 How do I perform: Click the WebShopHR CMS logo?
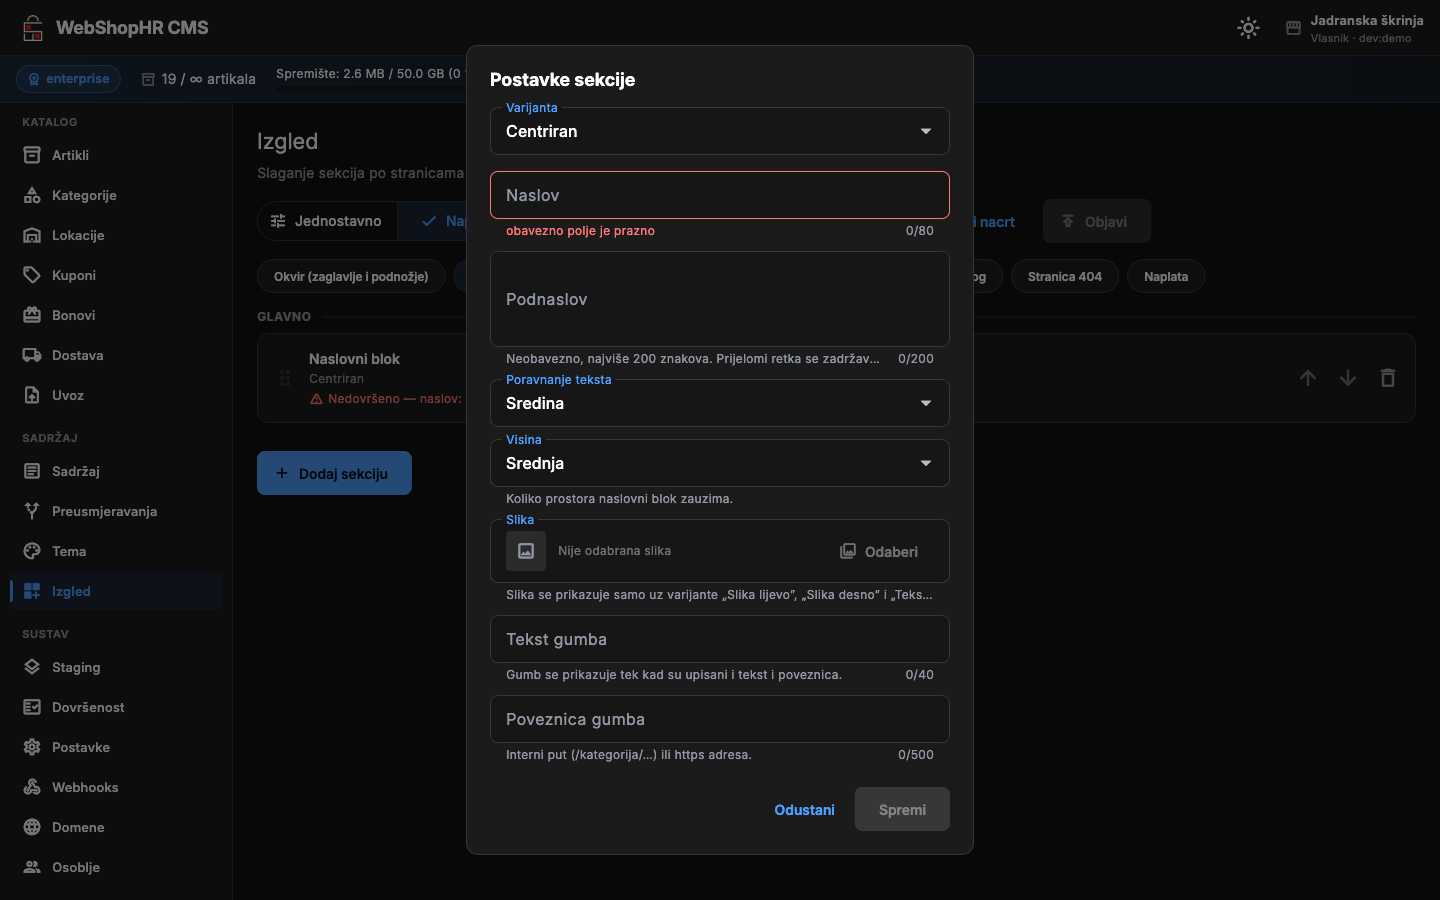(115, 28)
